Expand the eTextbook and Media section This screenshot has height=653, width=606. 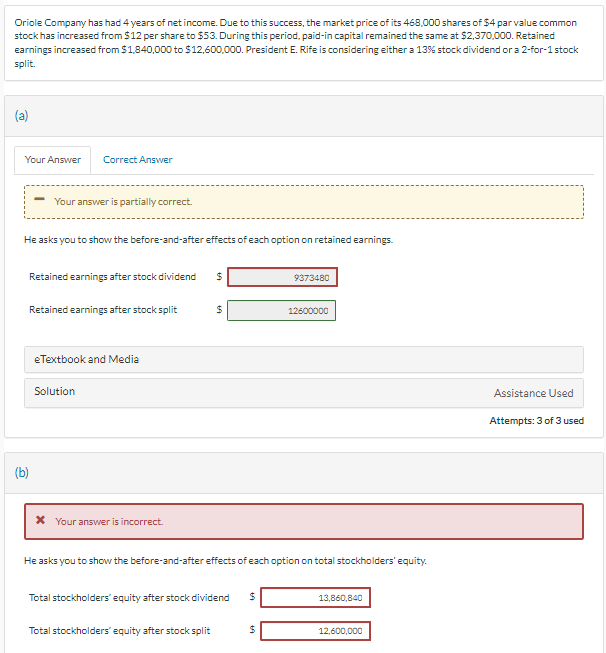pos(303,359)
